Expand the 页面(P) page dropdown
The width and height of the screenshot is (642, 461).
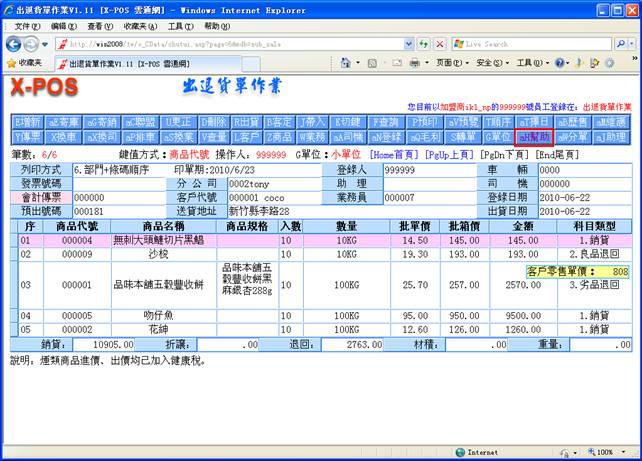coord(453,62)
